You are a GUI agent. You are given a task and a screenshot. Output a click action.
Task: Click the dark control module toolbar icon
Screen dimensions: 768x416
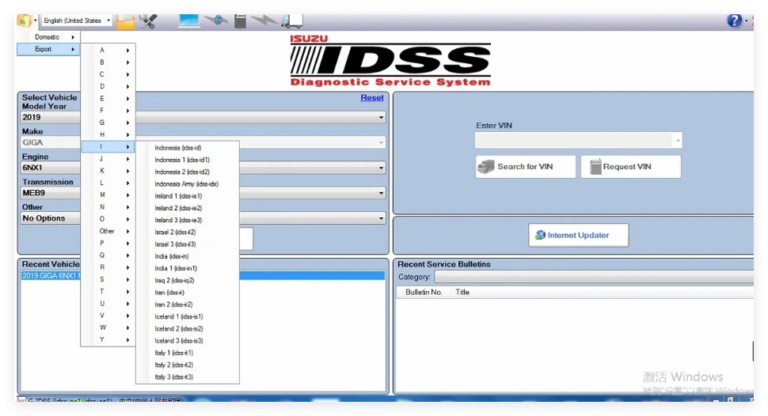pos(240,21)
